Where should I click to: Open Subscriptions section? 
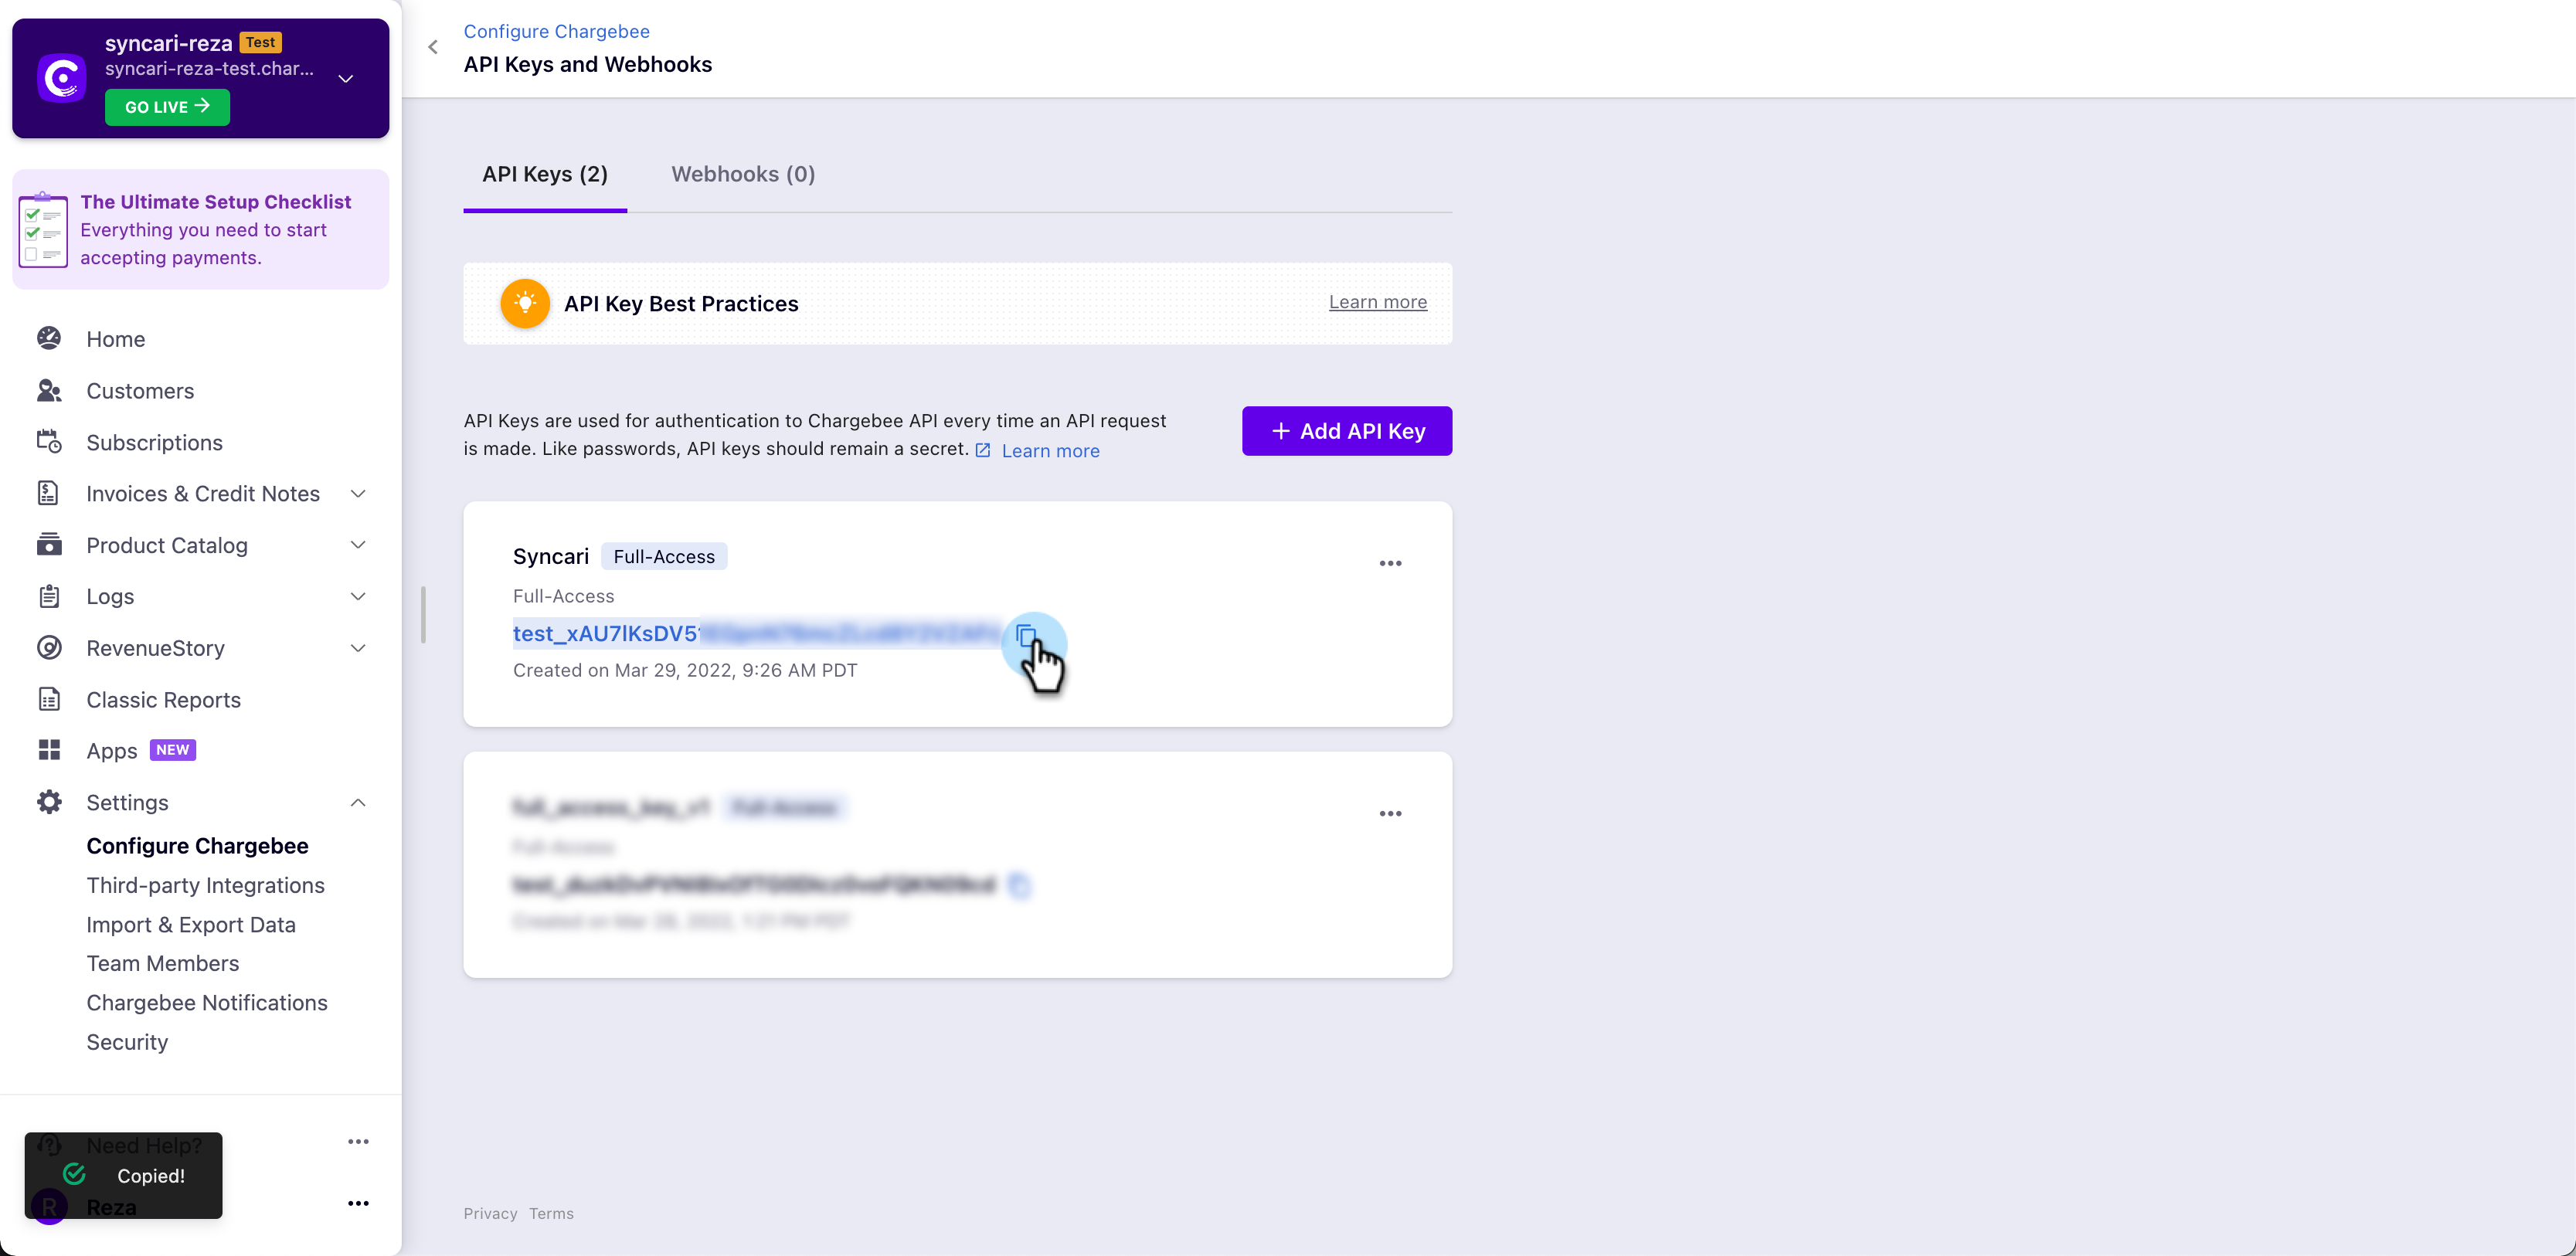154,442
